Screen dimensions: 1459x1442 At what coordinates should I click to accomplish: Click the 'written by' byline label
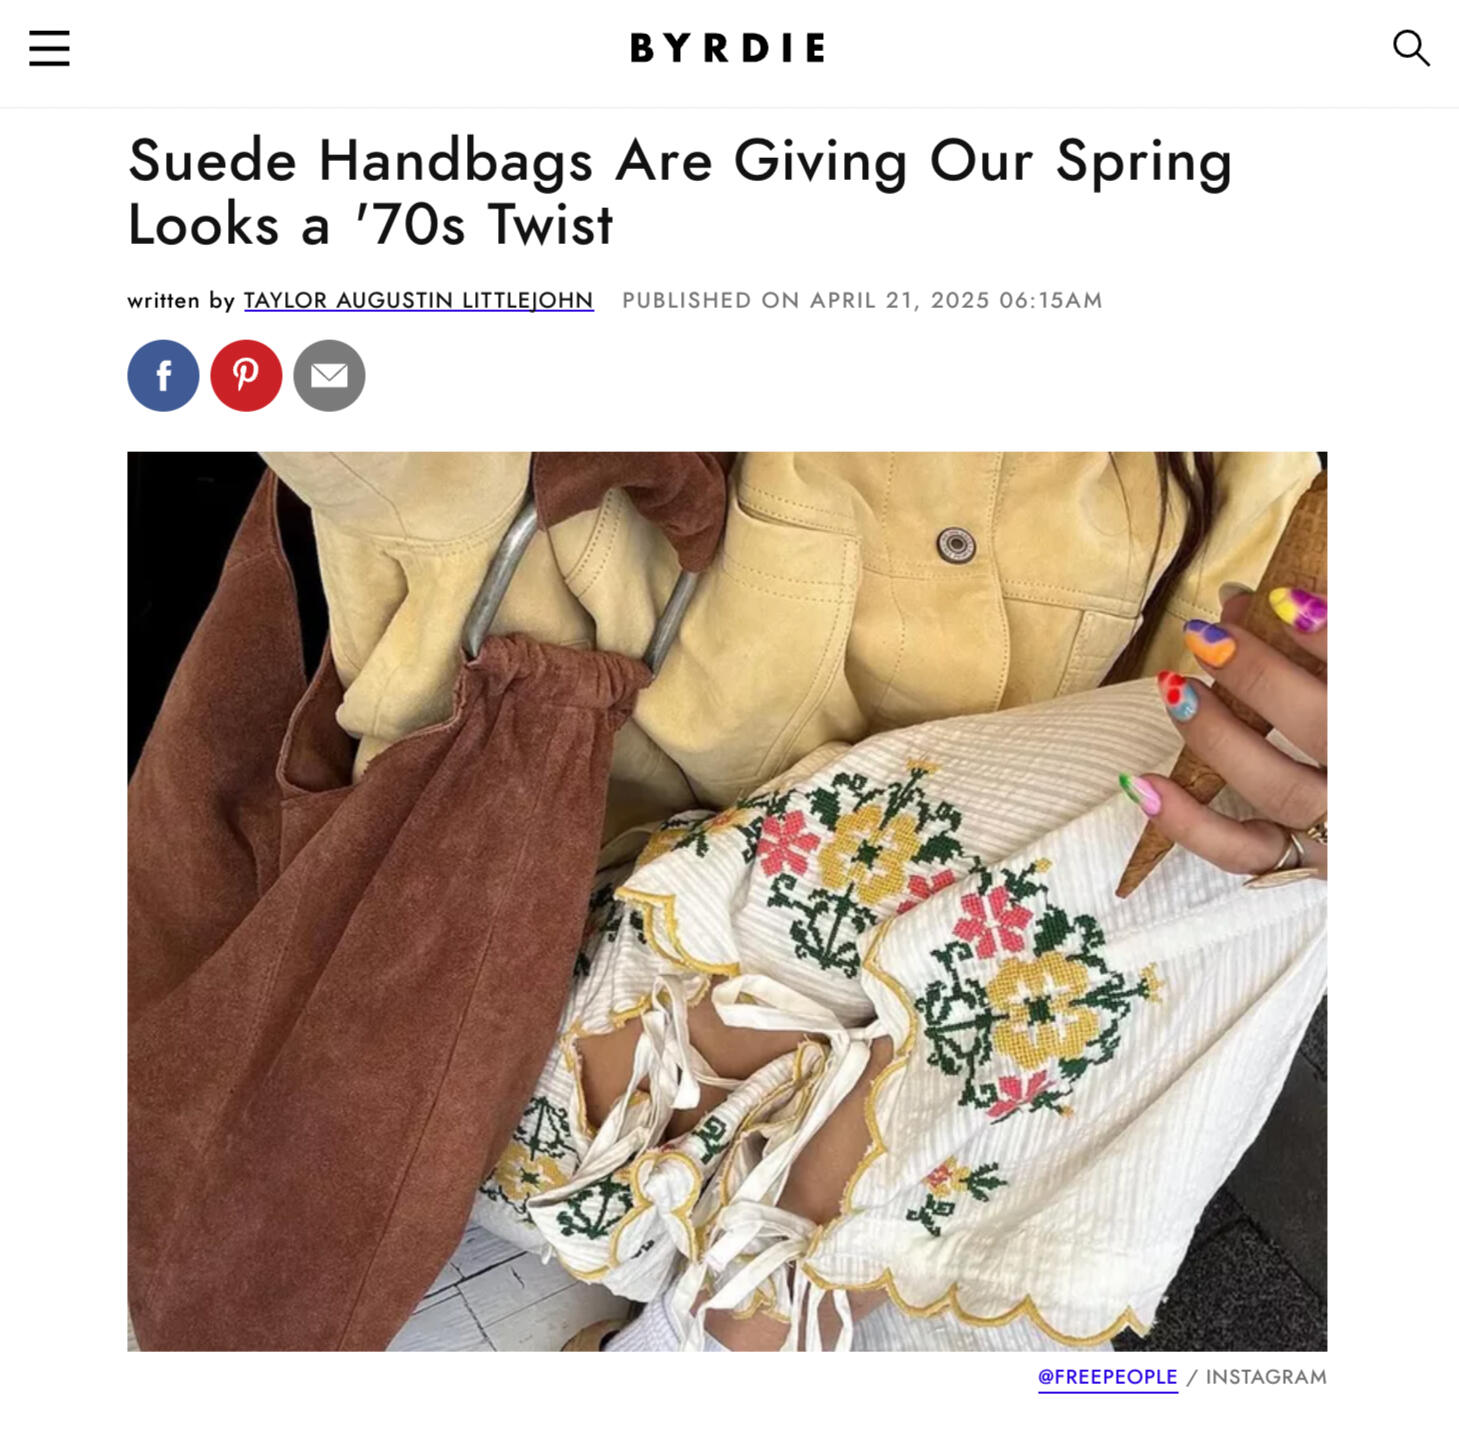[181, 300]
